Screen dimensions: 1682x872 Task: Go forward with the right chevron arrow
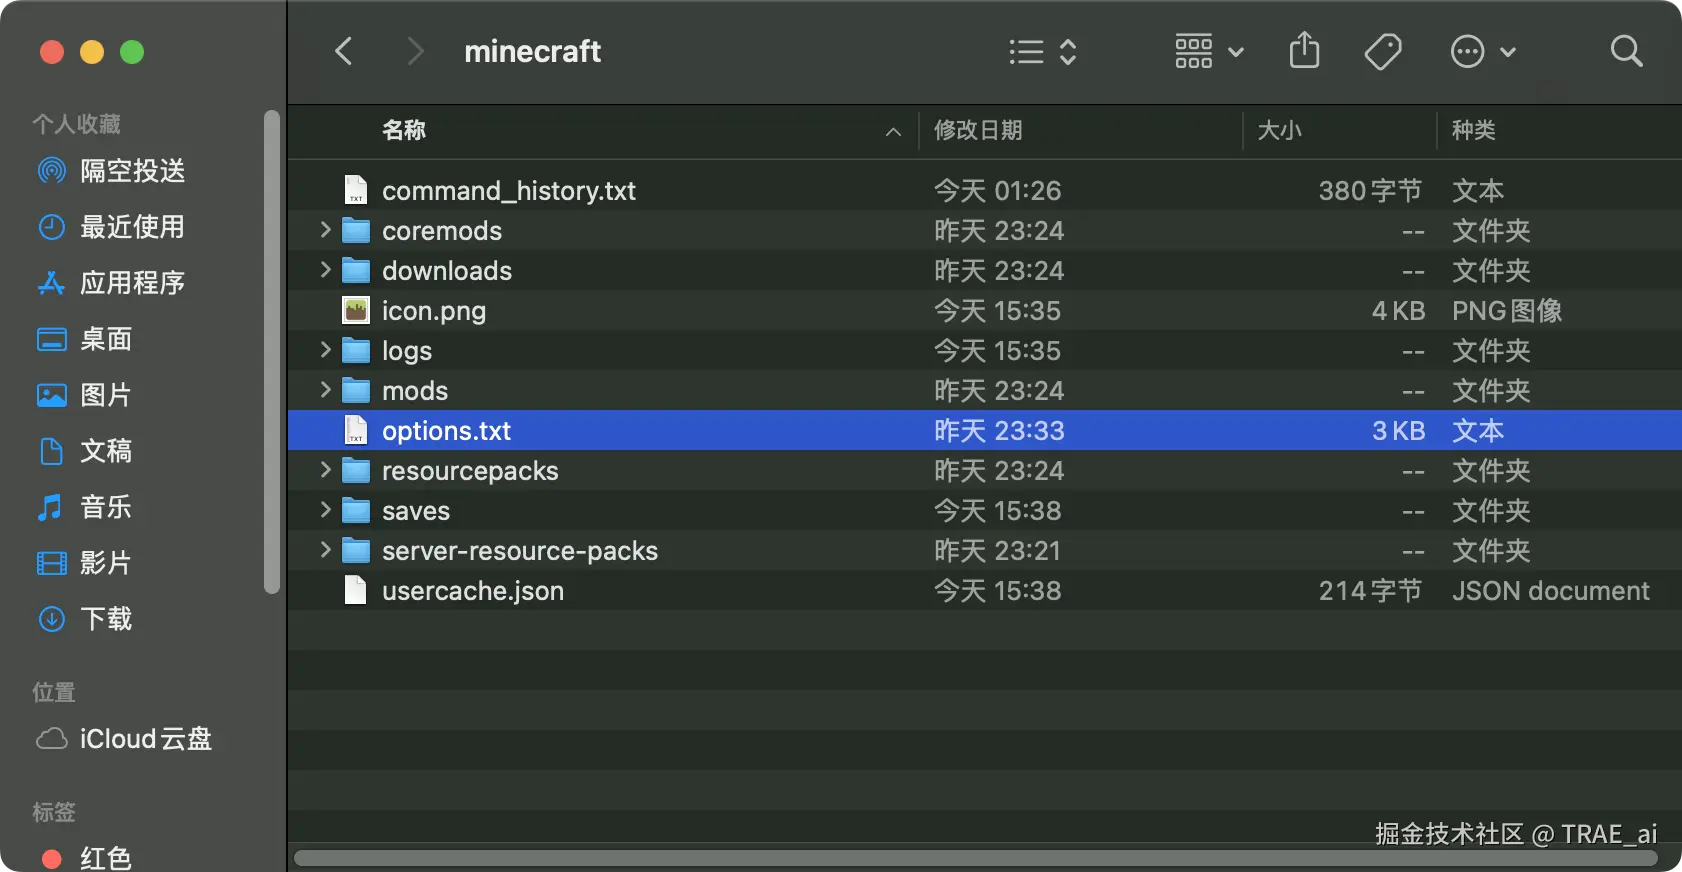415,51
